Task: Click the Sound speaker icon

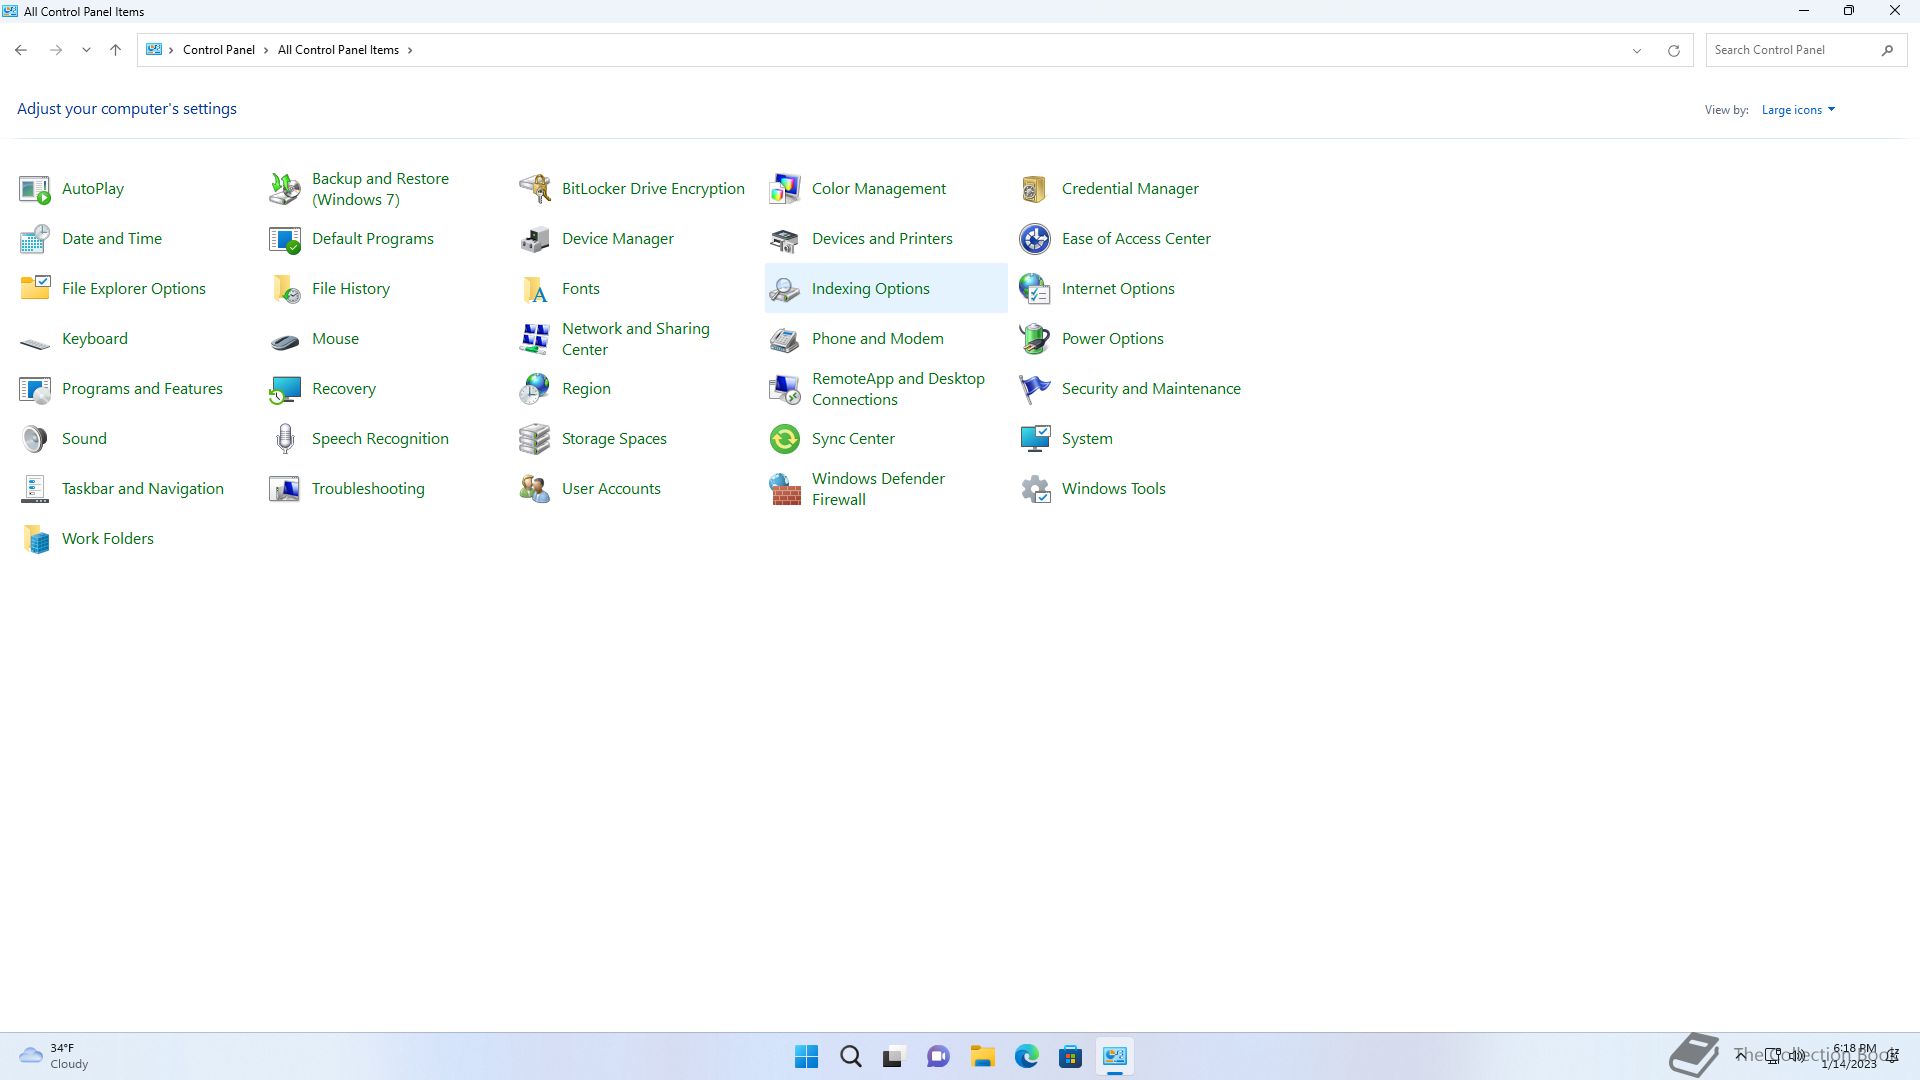Action: pos(35,439)
